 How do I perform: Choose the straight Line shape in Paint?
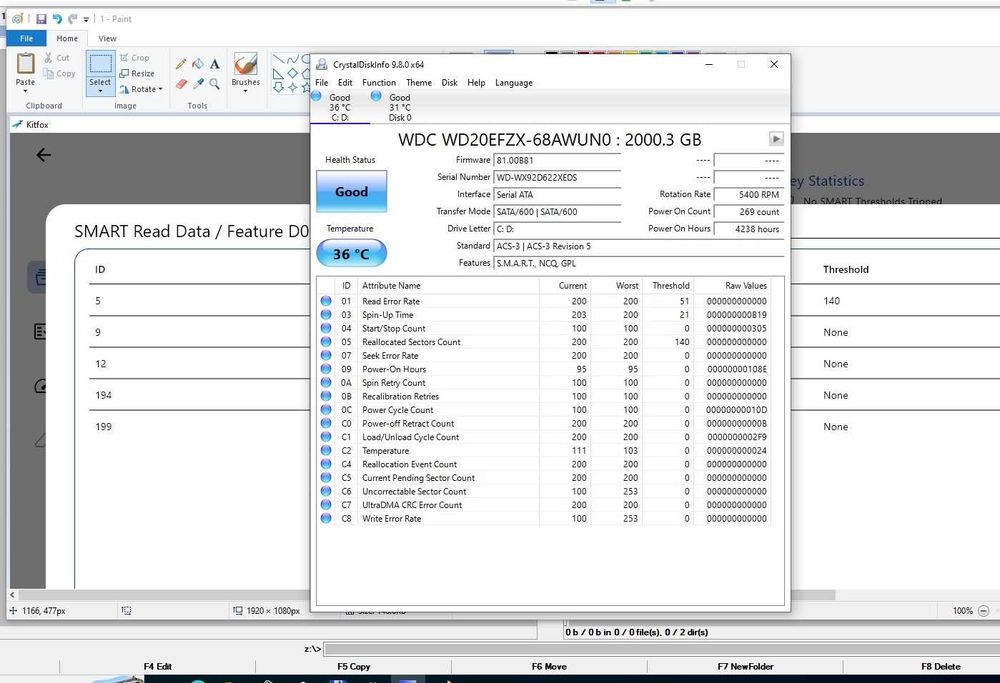(x=278, y=59)
